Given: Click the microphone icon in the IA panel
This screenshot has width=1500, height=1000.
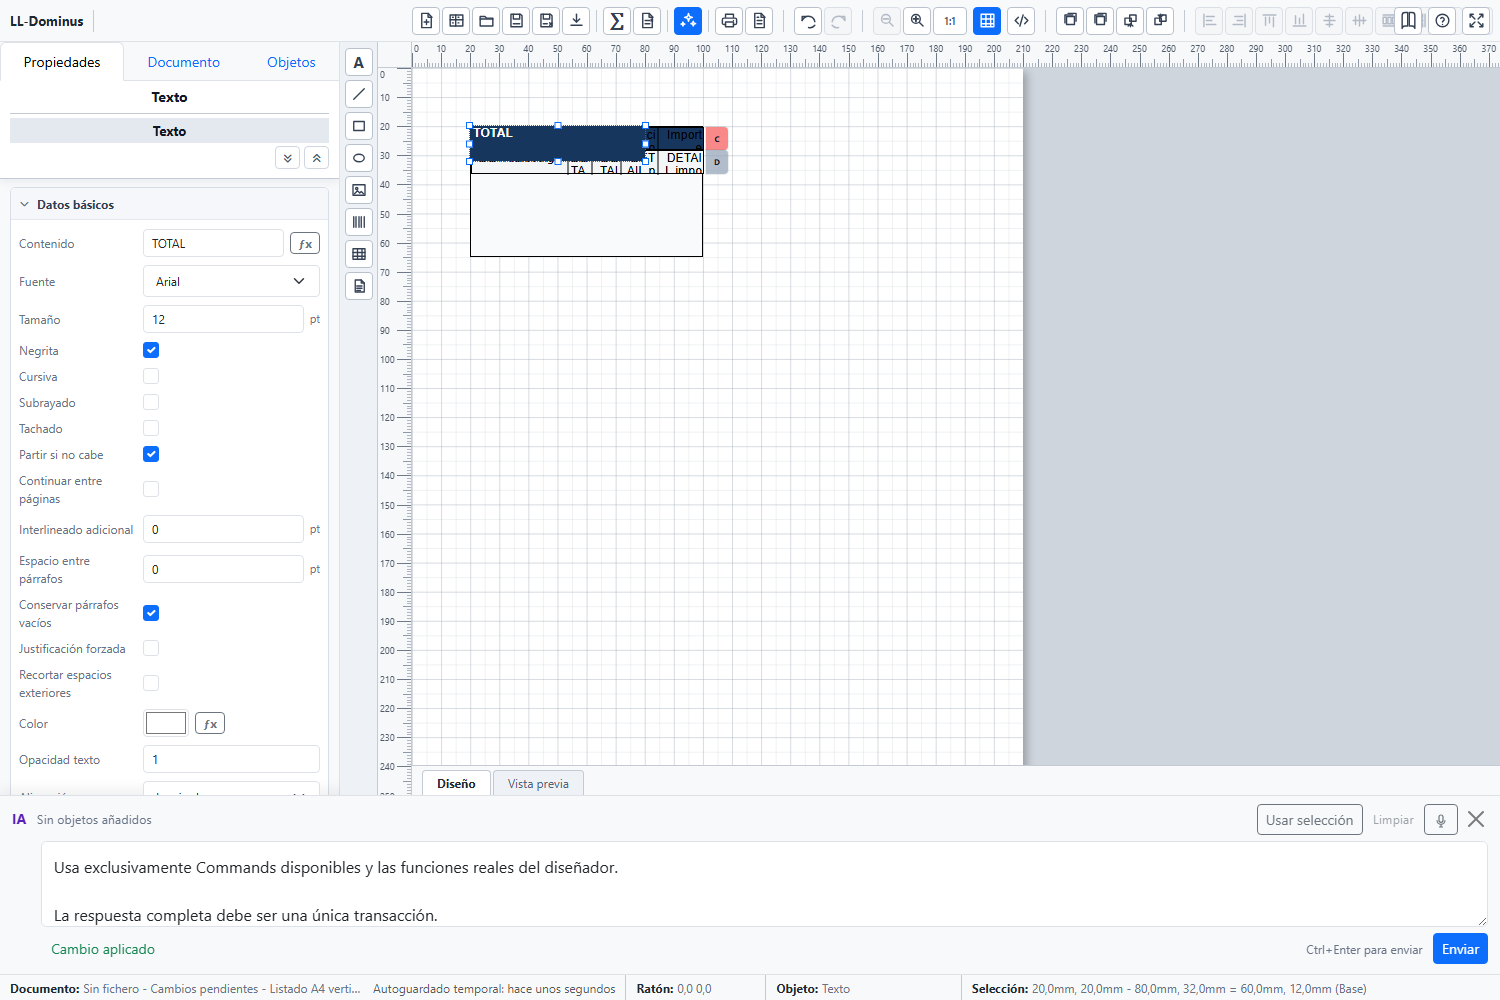Looking at the screenshot, I should click(1441, 820).
